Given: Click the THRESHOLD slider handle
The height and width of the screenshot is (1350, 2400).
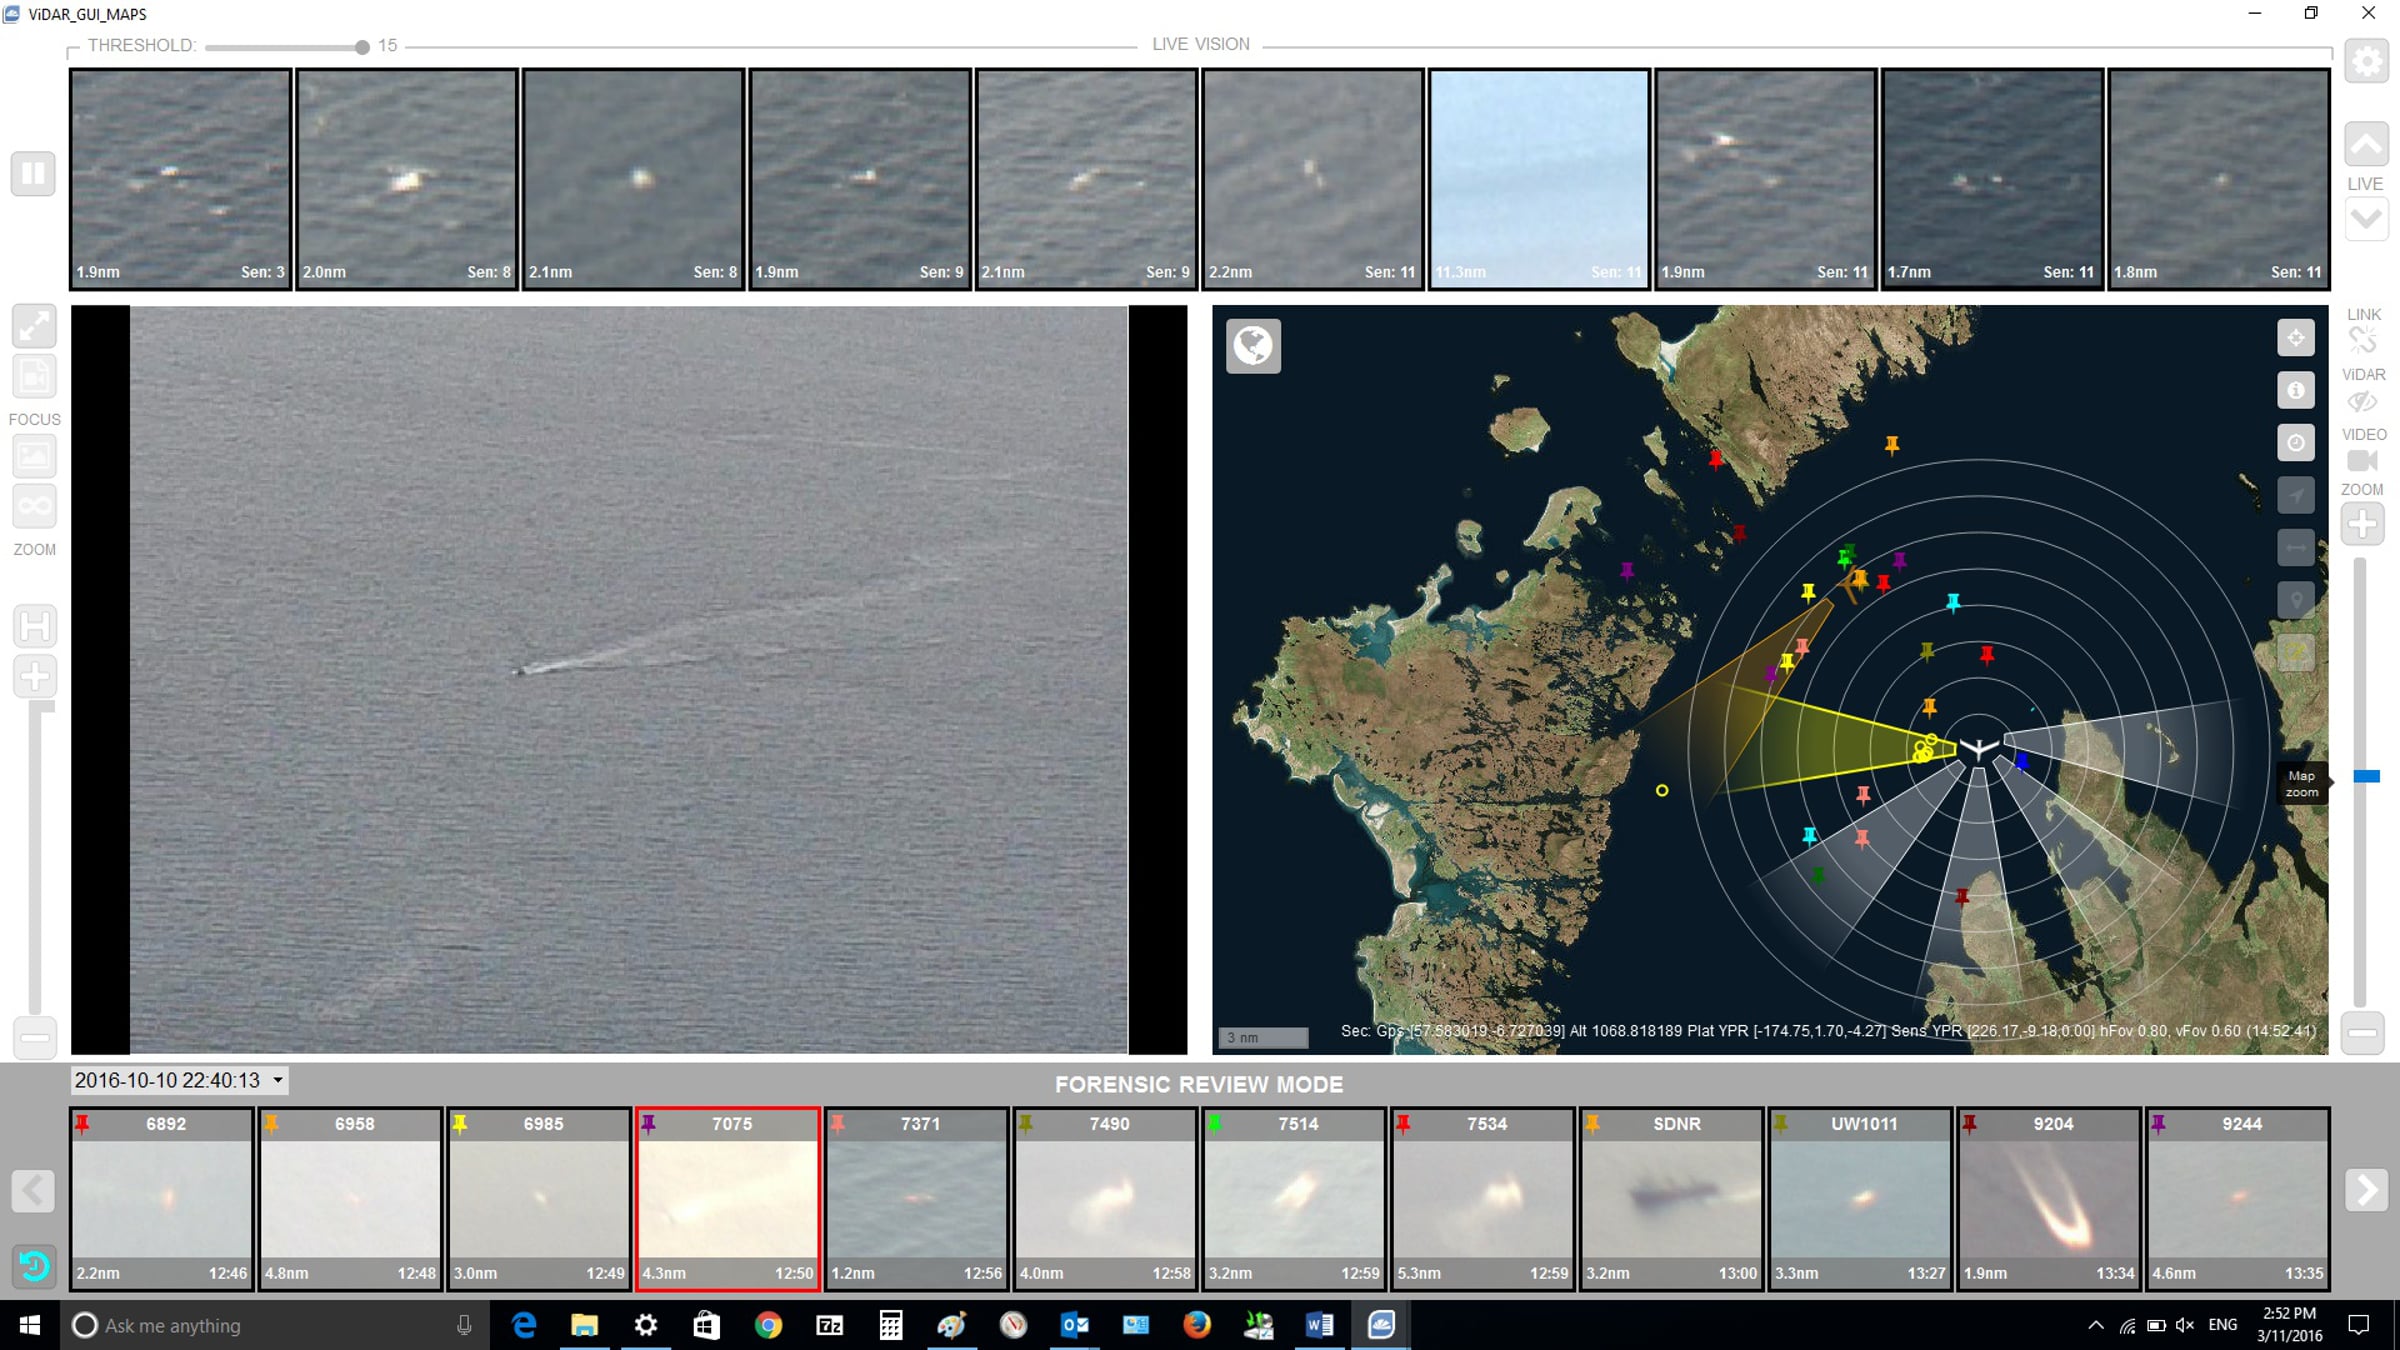Looking at the screenshot, I should [x=362, y=47].
